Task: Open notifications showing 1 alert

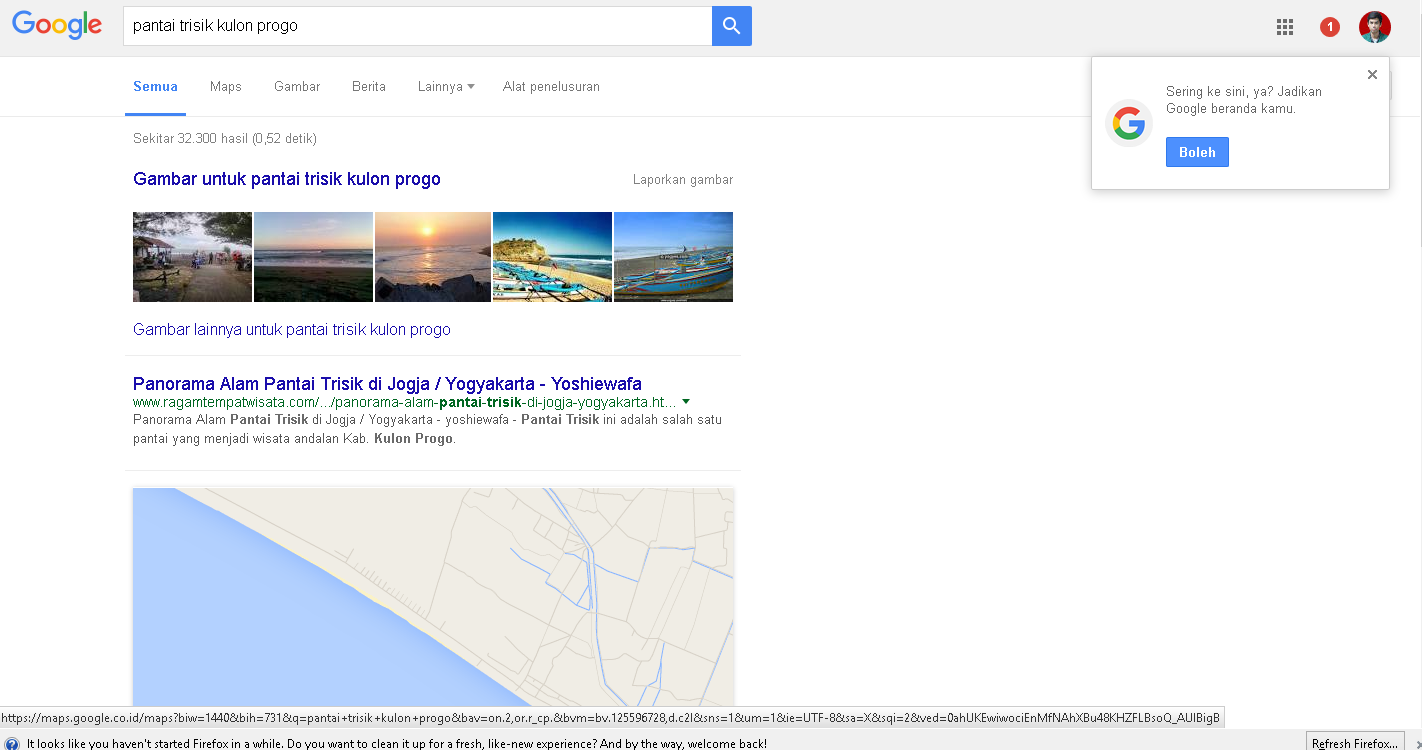Action: (1329, 26)
